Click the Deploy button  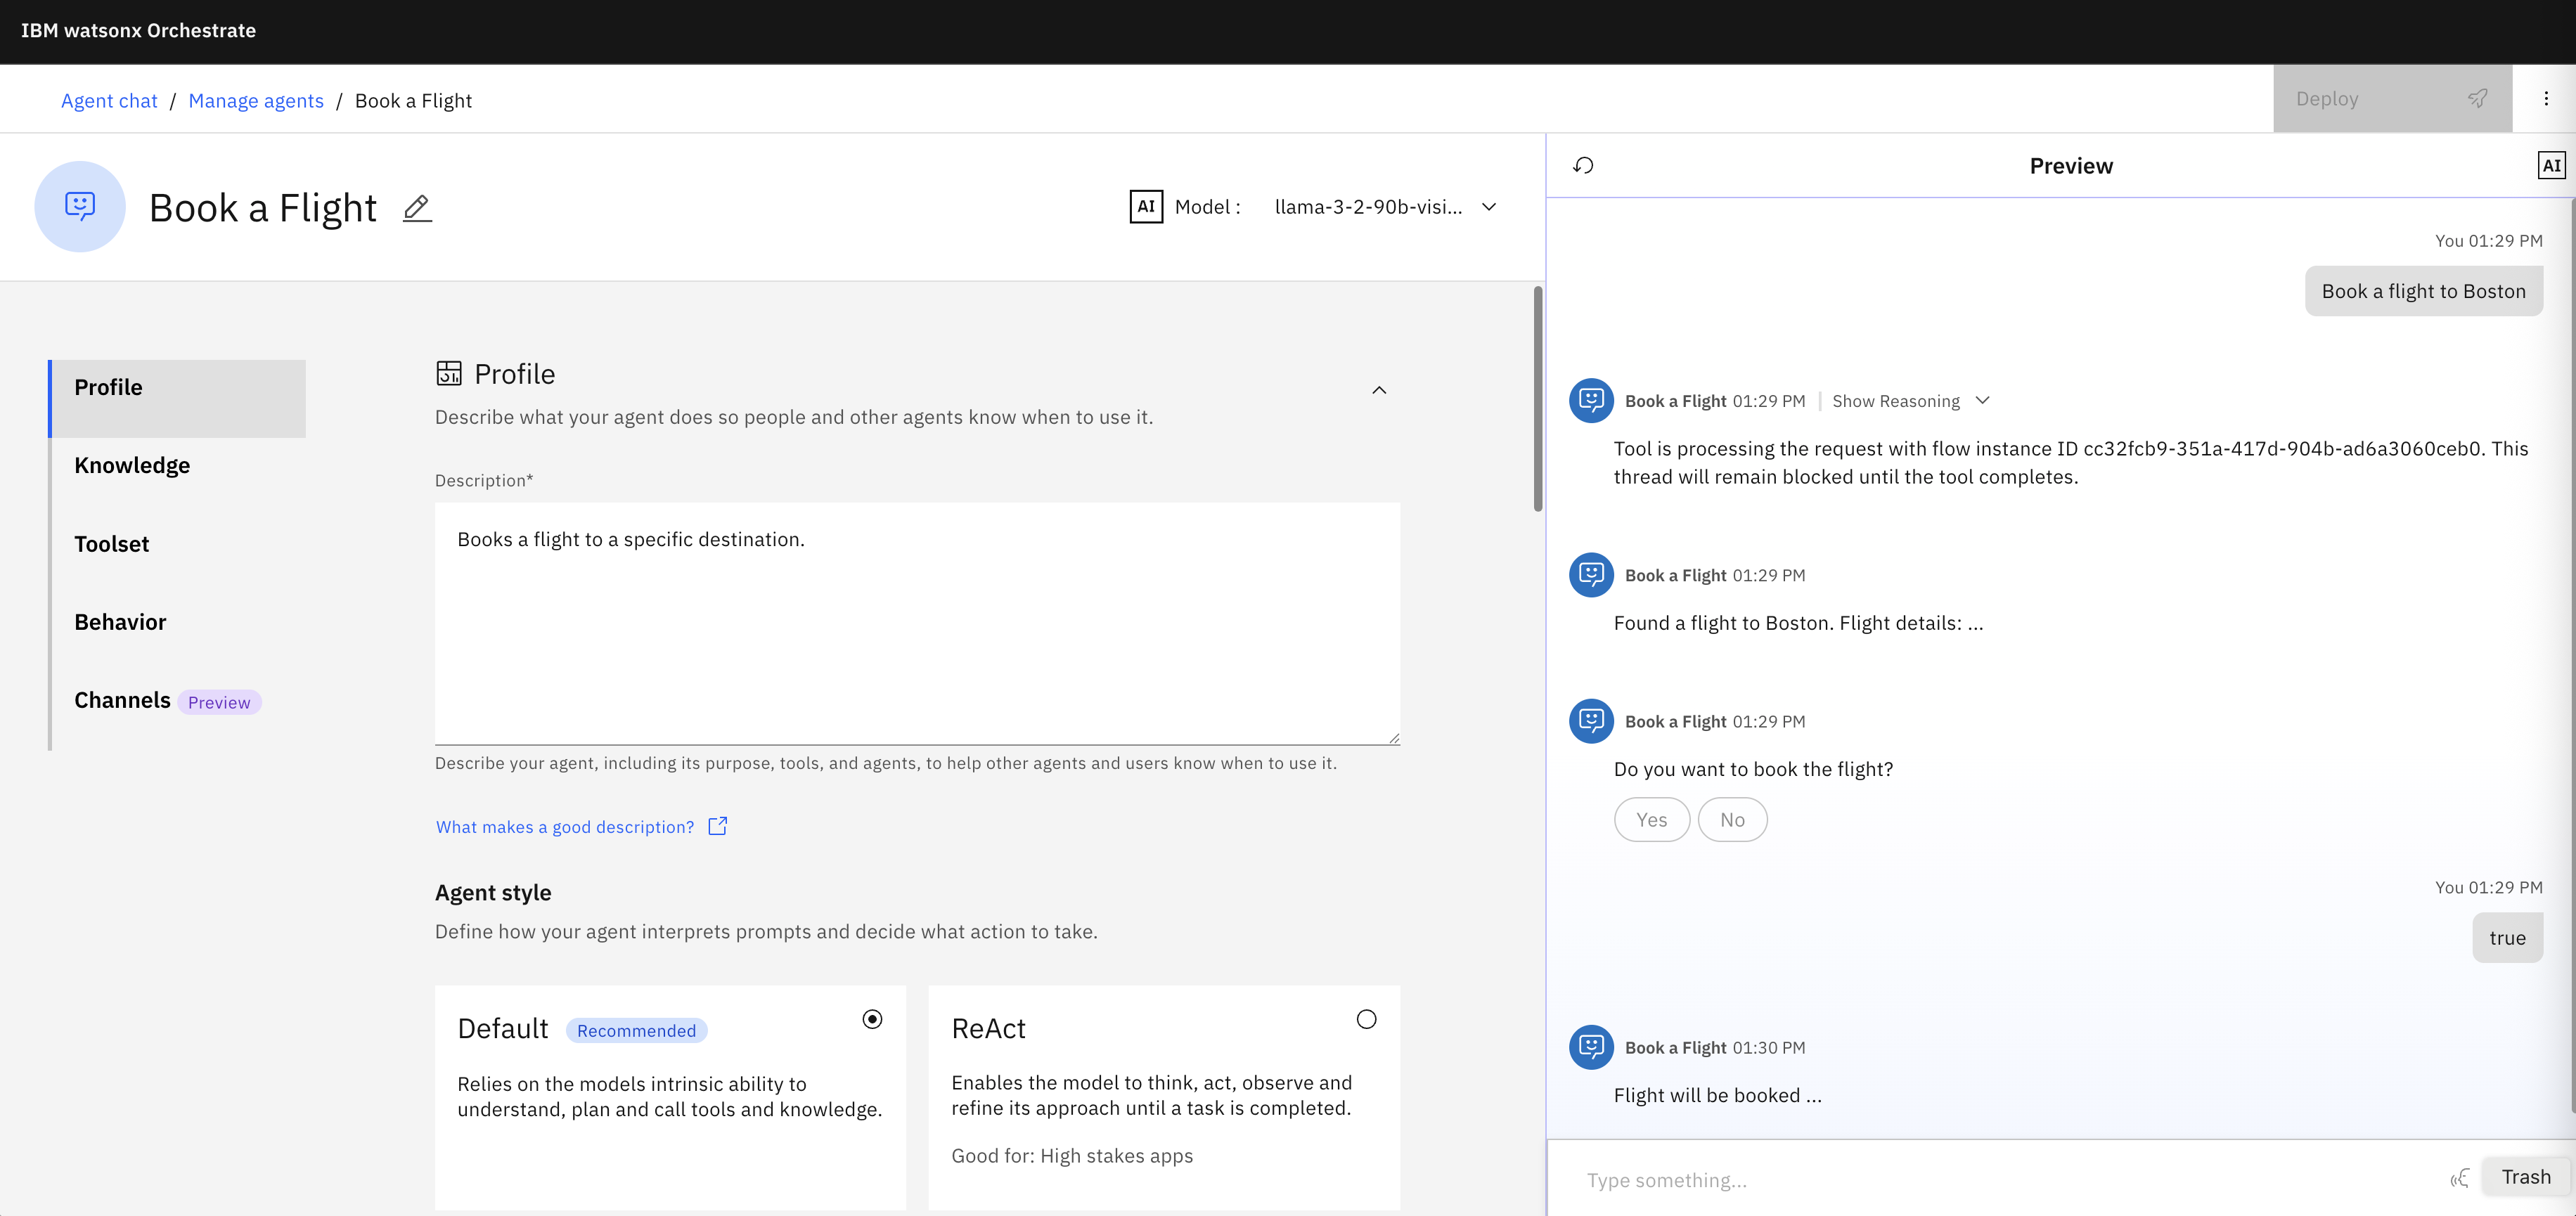pyautogui.click(x=2392, y=98)
